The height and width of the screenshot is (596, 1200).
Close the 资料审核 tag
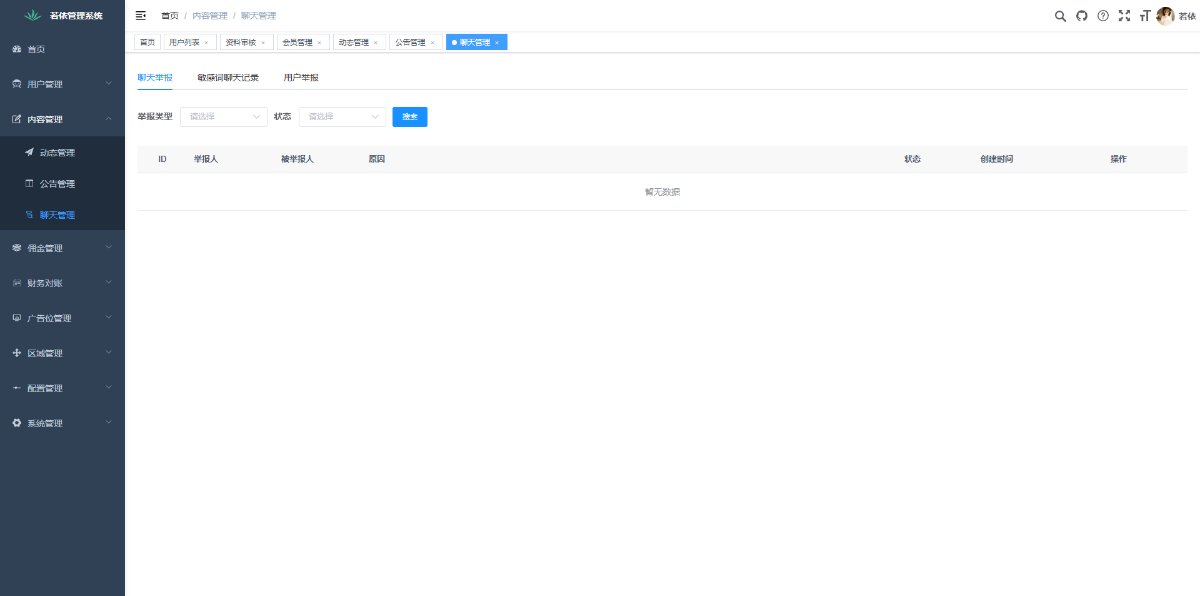point(263,43)
